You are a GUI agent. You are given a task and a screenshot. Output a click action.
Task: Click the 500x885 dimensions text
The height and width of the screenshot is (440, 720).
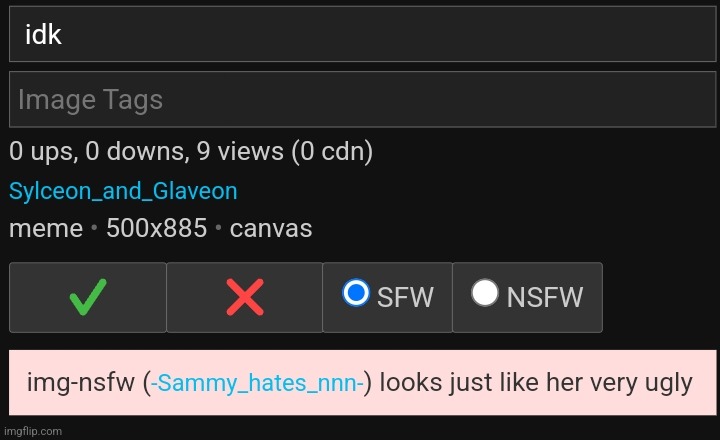click(157, 228)
